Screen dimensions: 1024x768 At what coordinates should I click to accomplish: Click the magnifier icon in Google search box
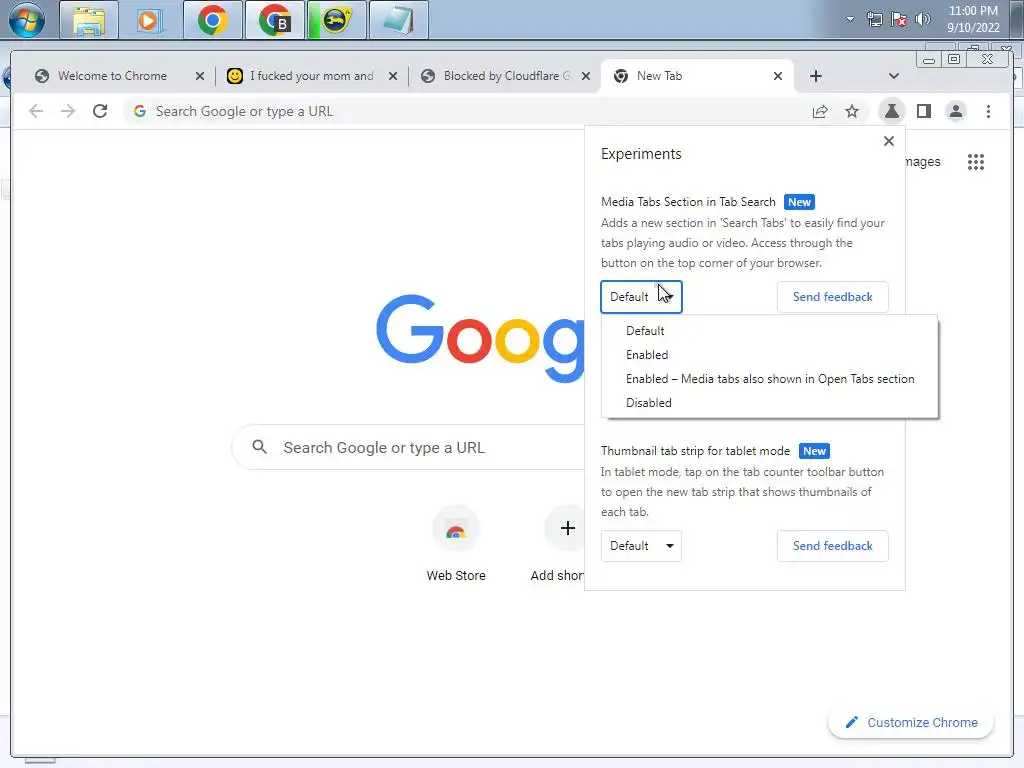(259, 447)
